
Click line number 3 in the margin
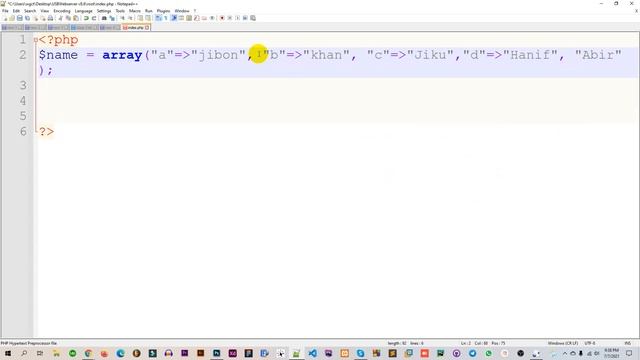[23, 85]
